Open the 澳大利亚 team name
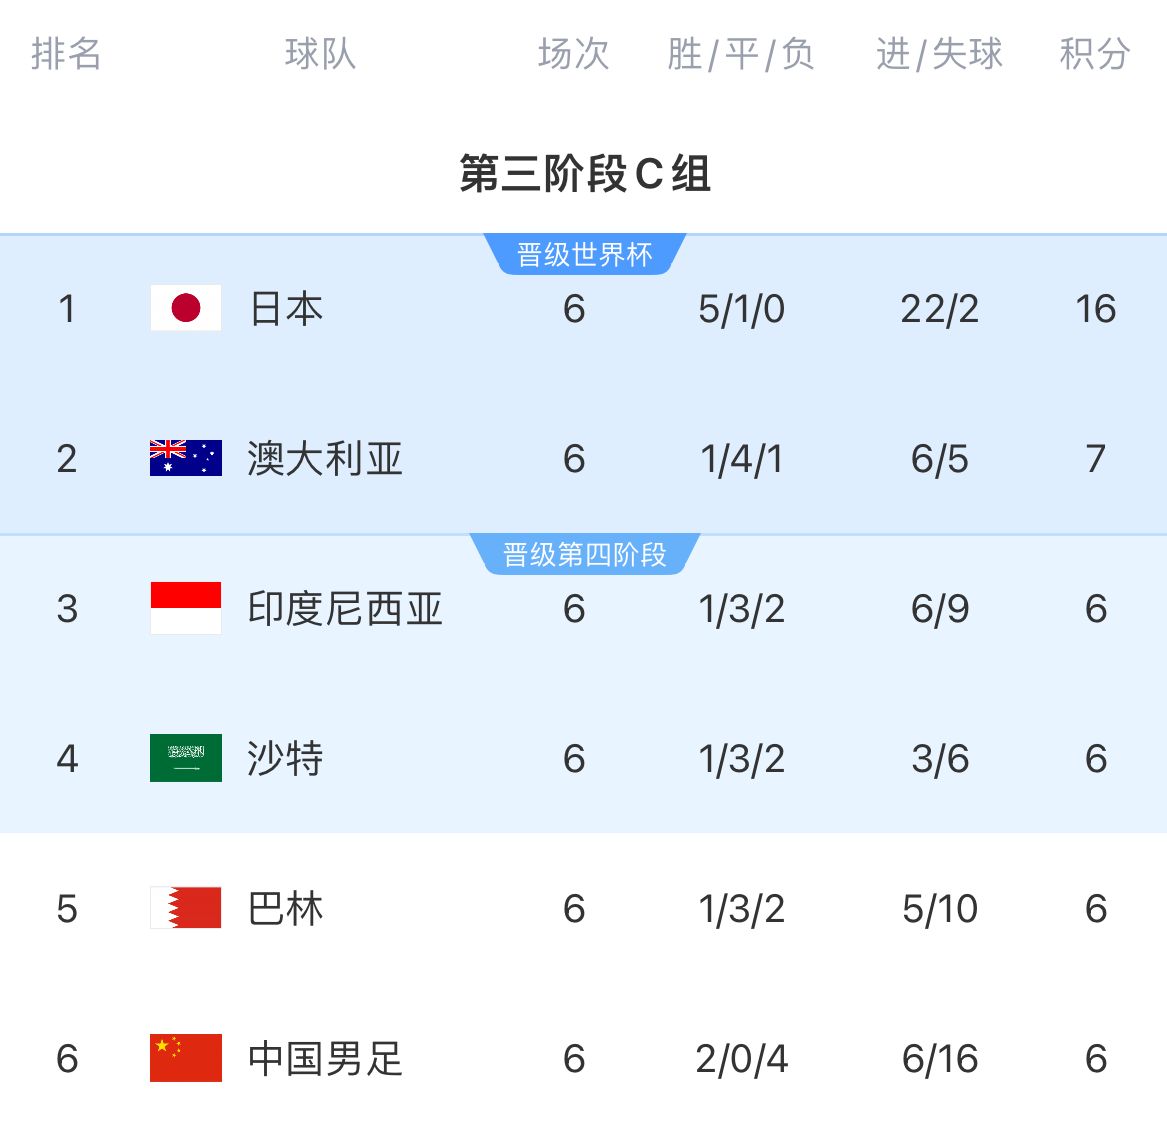 324,459
